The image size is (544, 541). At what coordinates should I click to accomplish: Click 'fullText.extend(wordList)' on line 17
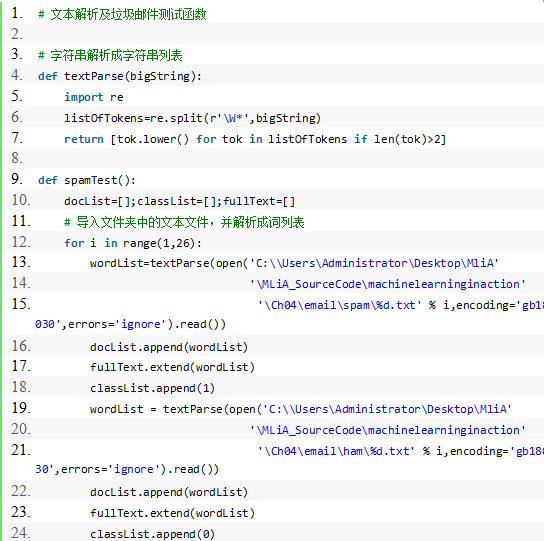172,367
